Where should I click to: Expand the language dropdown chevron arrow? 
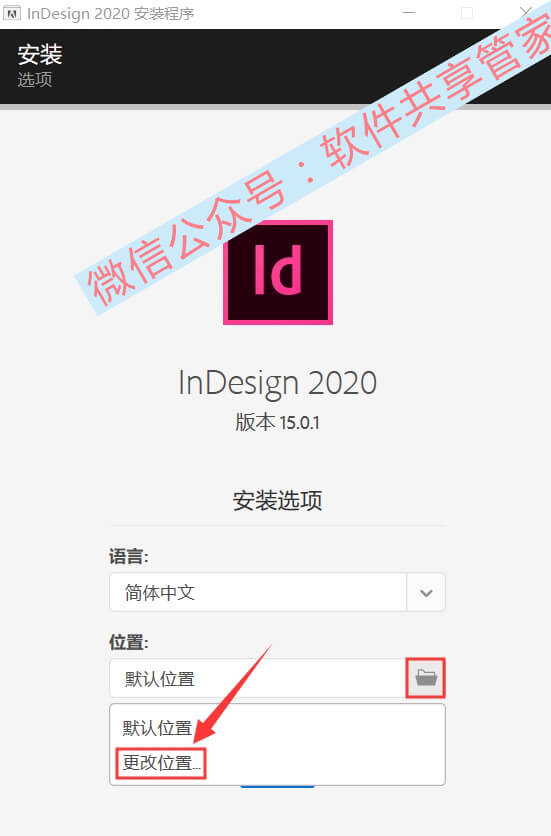pos(426,592)
